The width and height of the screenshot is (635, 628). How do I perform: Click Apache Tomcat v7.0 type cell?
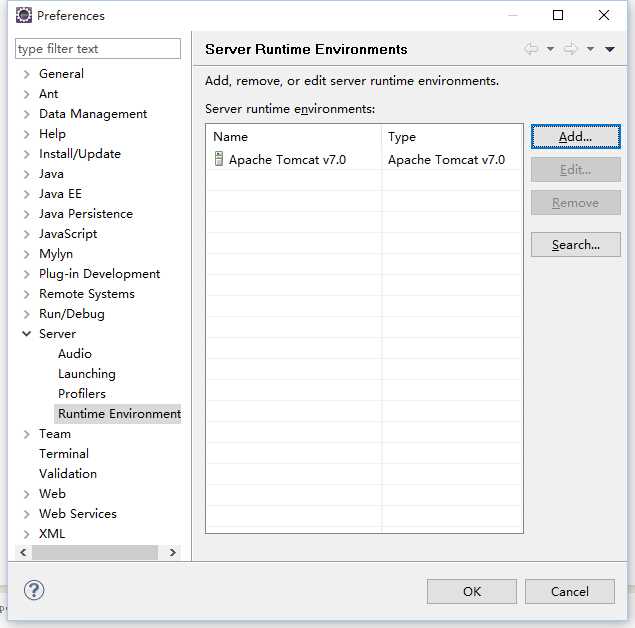446,160
